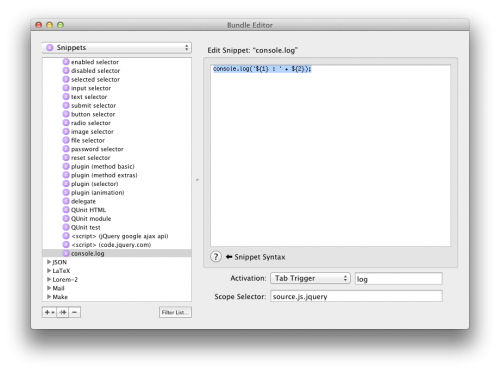The image size is (500, 372).
Task: Click the snippet icon beside delegate
Action: point(66,201)
